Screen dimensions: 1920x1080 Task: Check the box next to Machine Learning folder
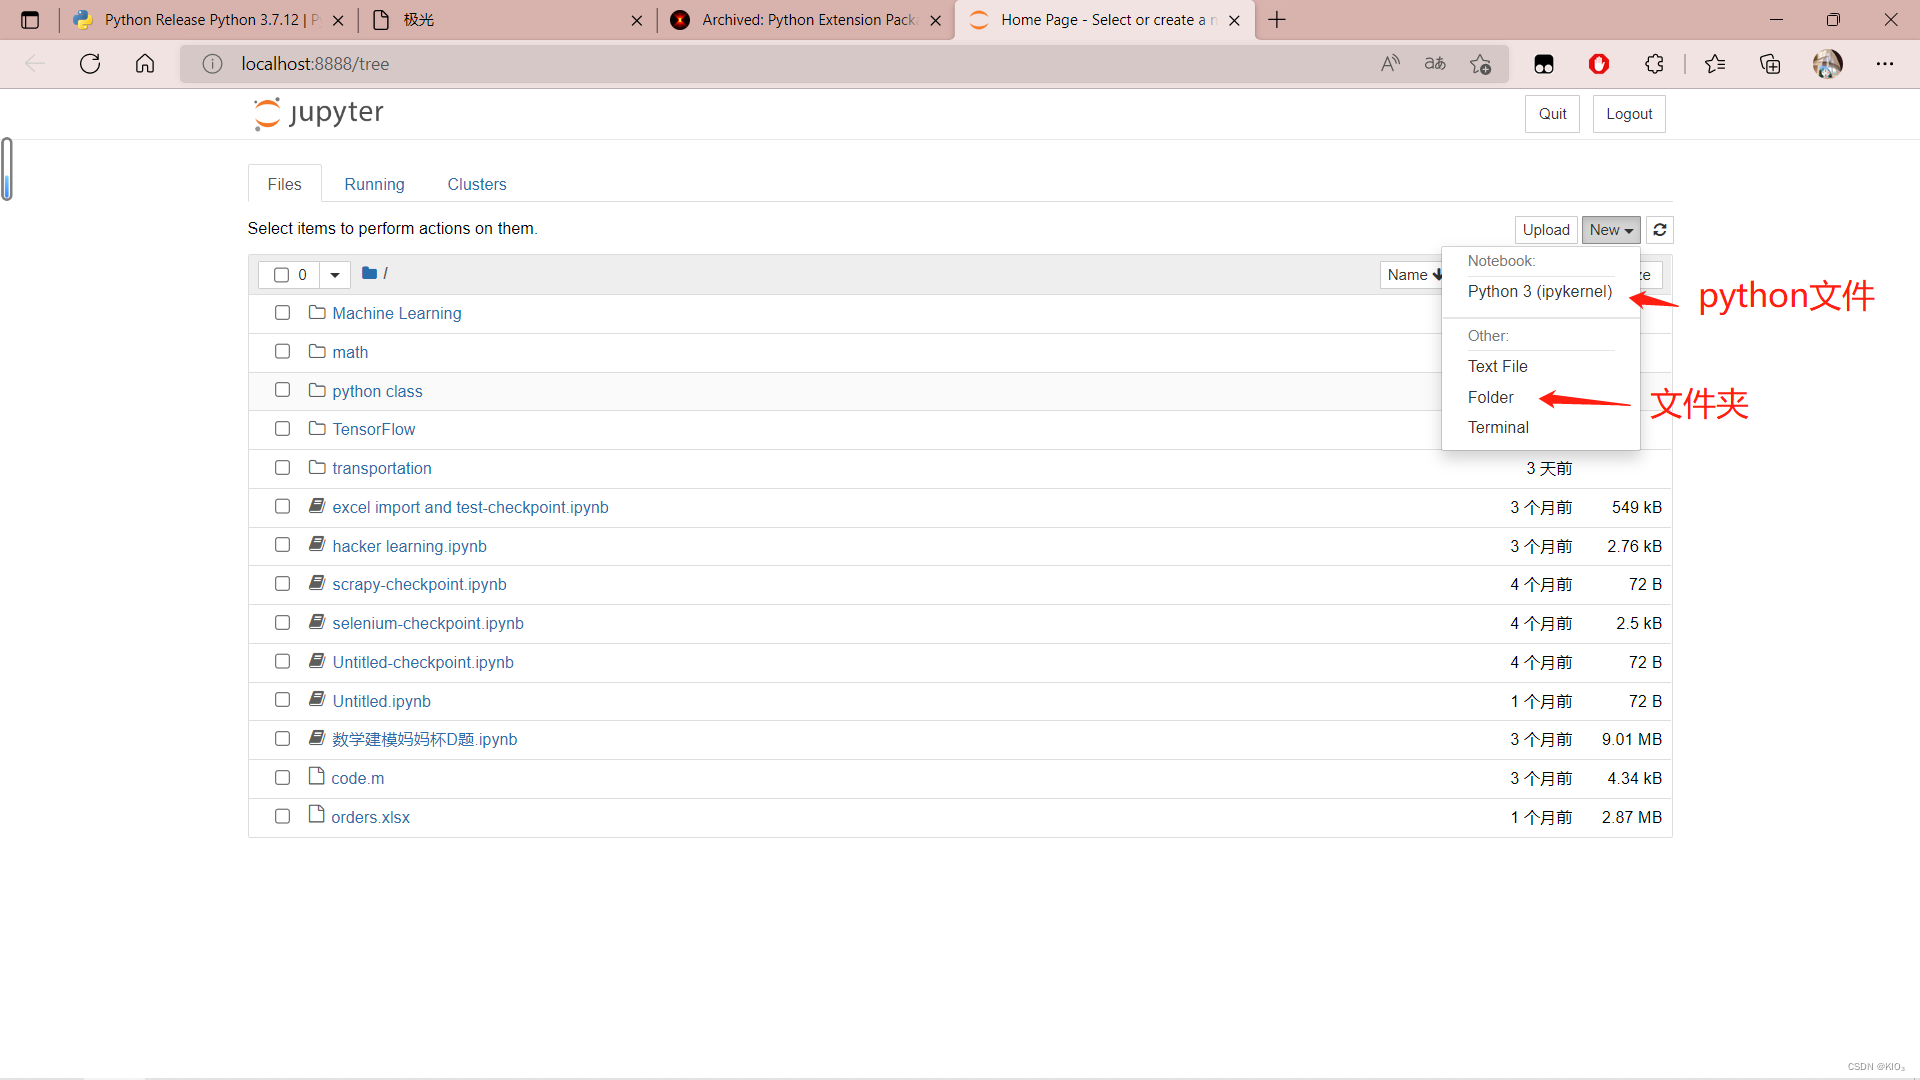[x=282, y=313]
